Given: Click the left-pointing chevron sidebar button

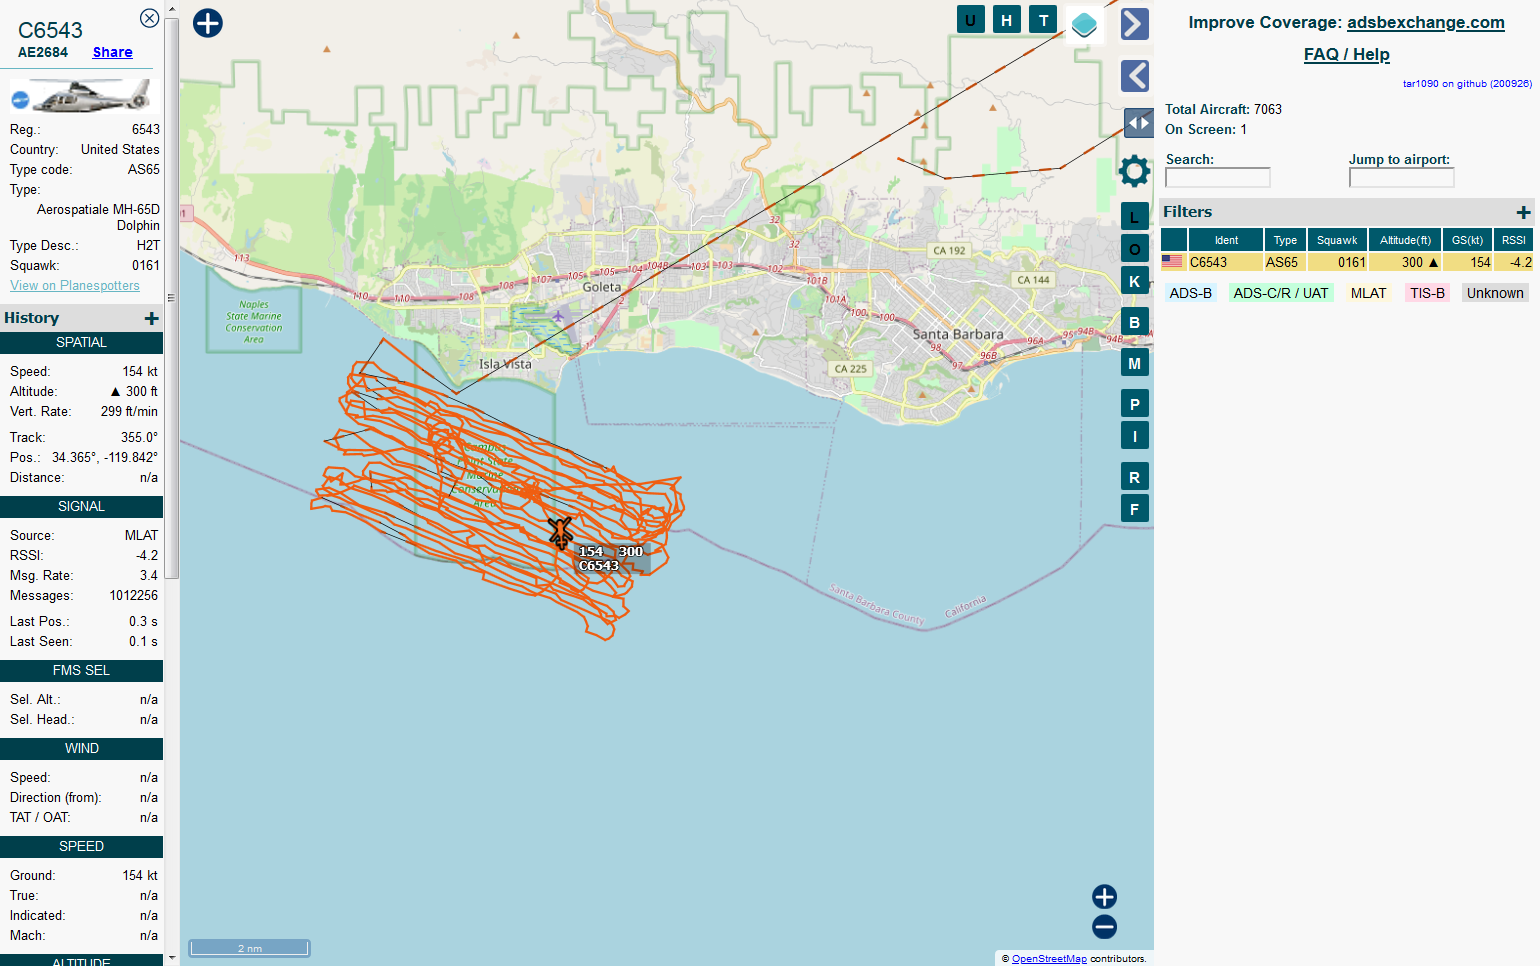Looking at the screenshot, I should click(1135, 76).
